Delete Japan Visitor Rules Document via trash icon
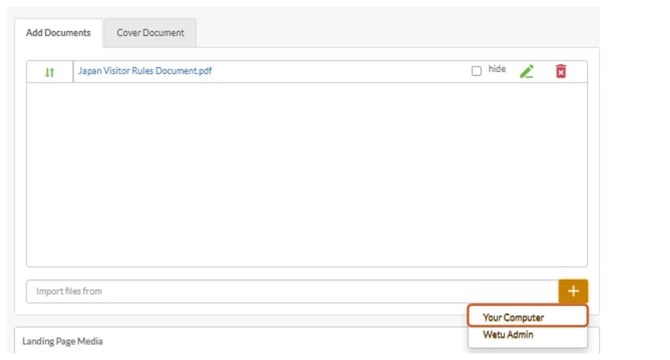The height and width of the screenshot is (360, 670). point(561,71)
